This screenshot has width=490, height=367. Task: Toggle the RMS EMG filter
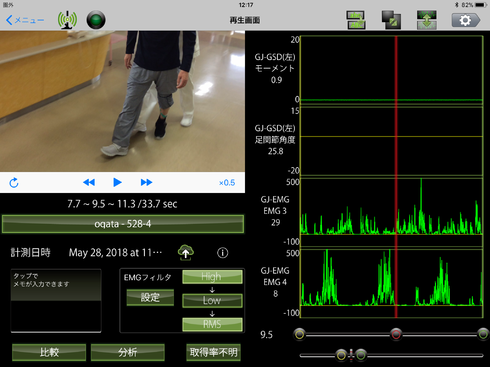point(212,324)
